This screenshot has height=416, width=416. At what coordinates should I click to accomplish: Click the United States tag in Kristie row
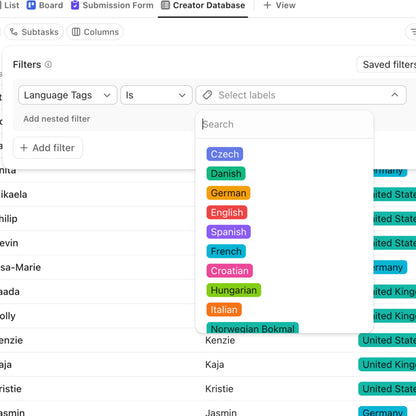click(x=387, y=389)
